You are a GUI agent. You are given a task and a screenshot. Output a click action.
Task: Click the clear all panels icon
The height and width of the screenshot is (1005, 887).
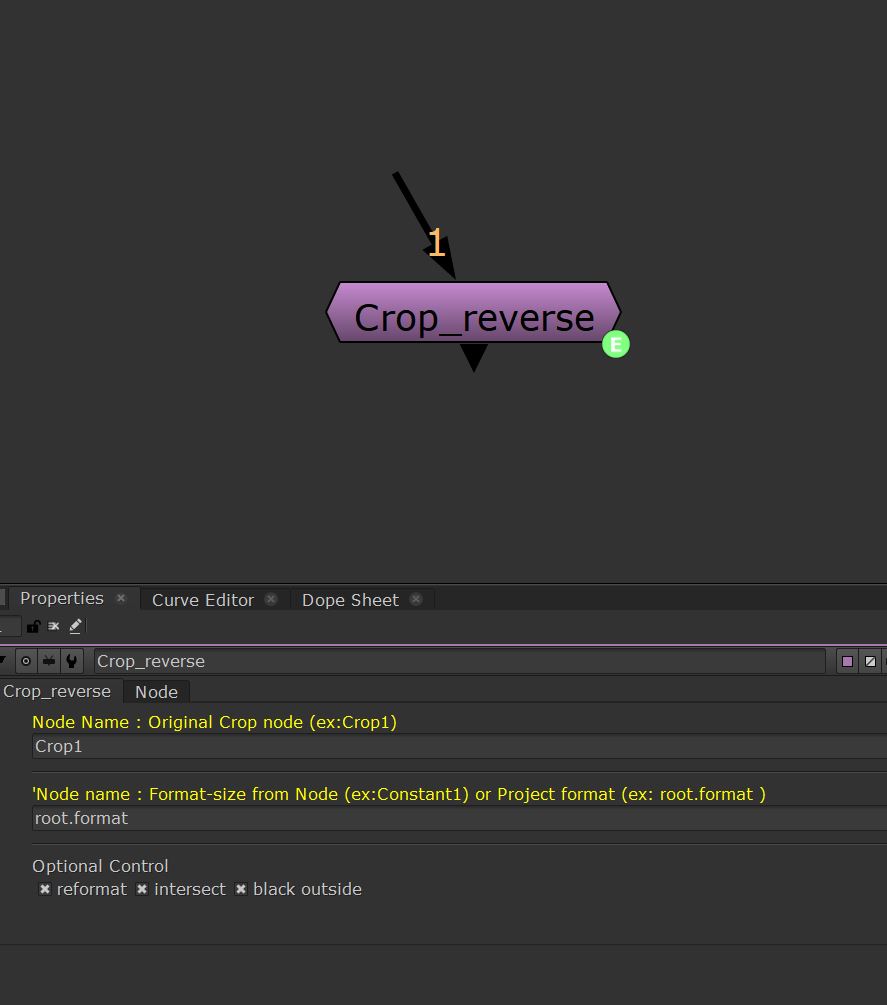(54, 627)
